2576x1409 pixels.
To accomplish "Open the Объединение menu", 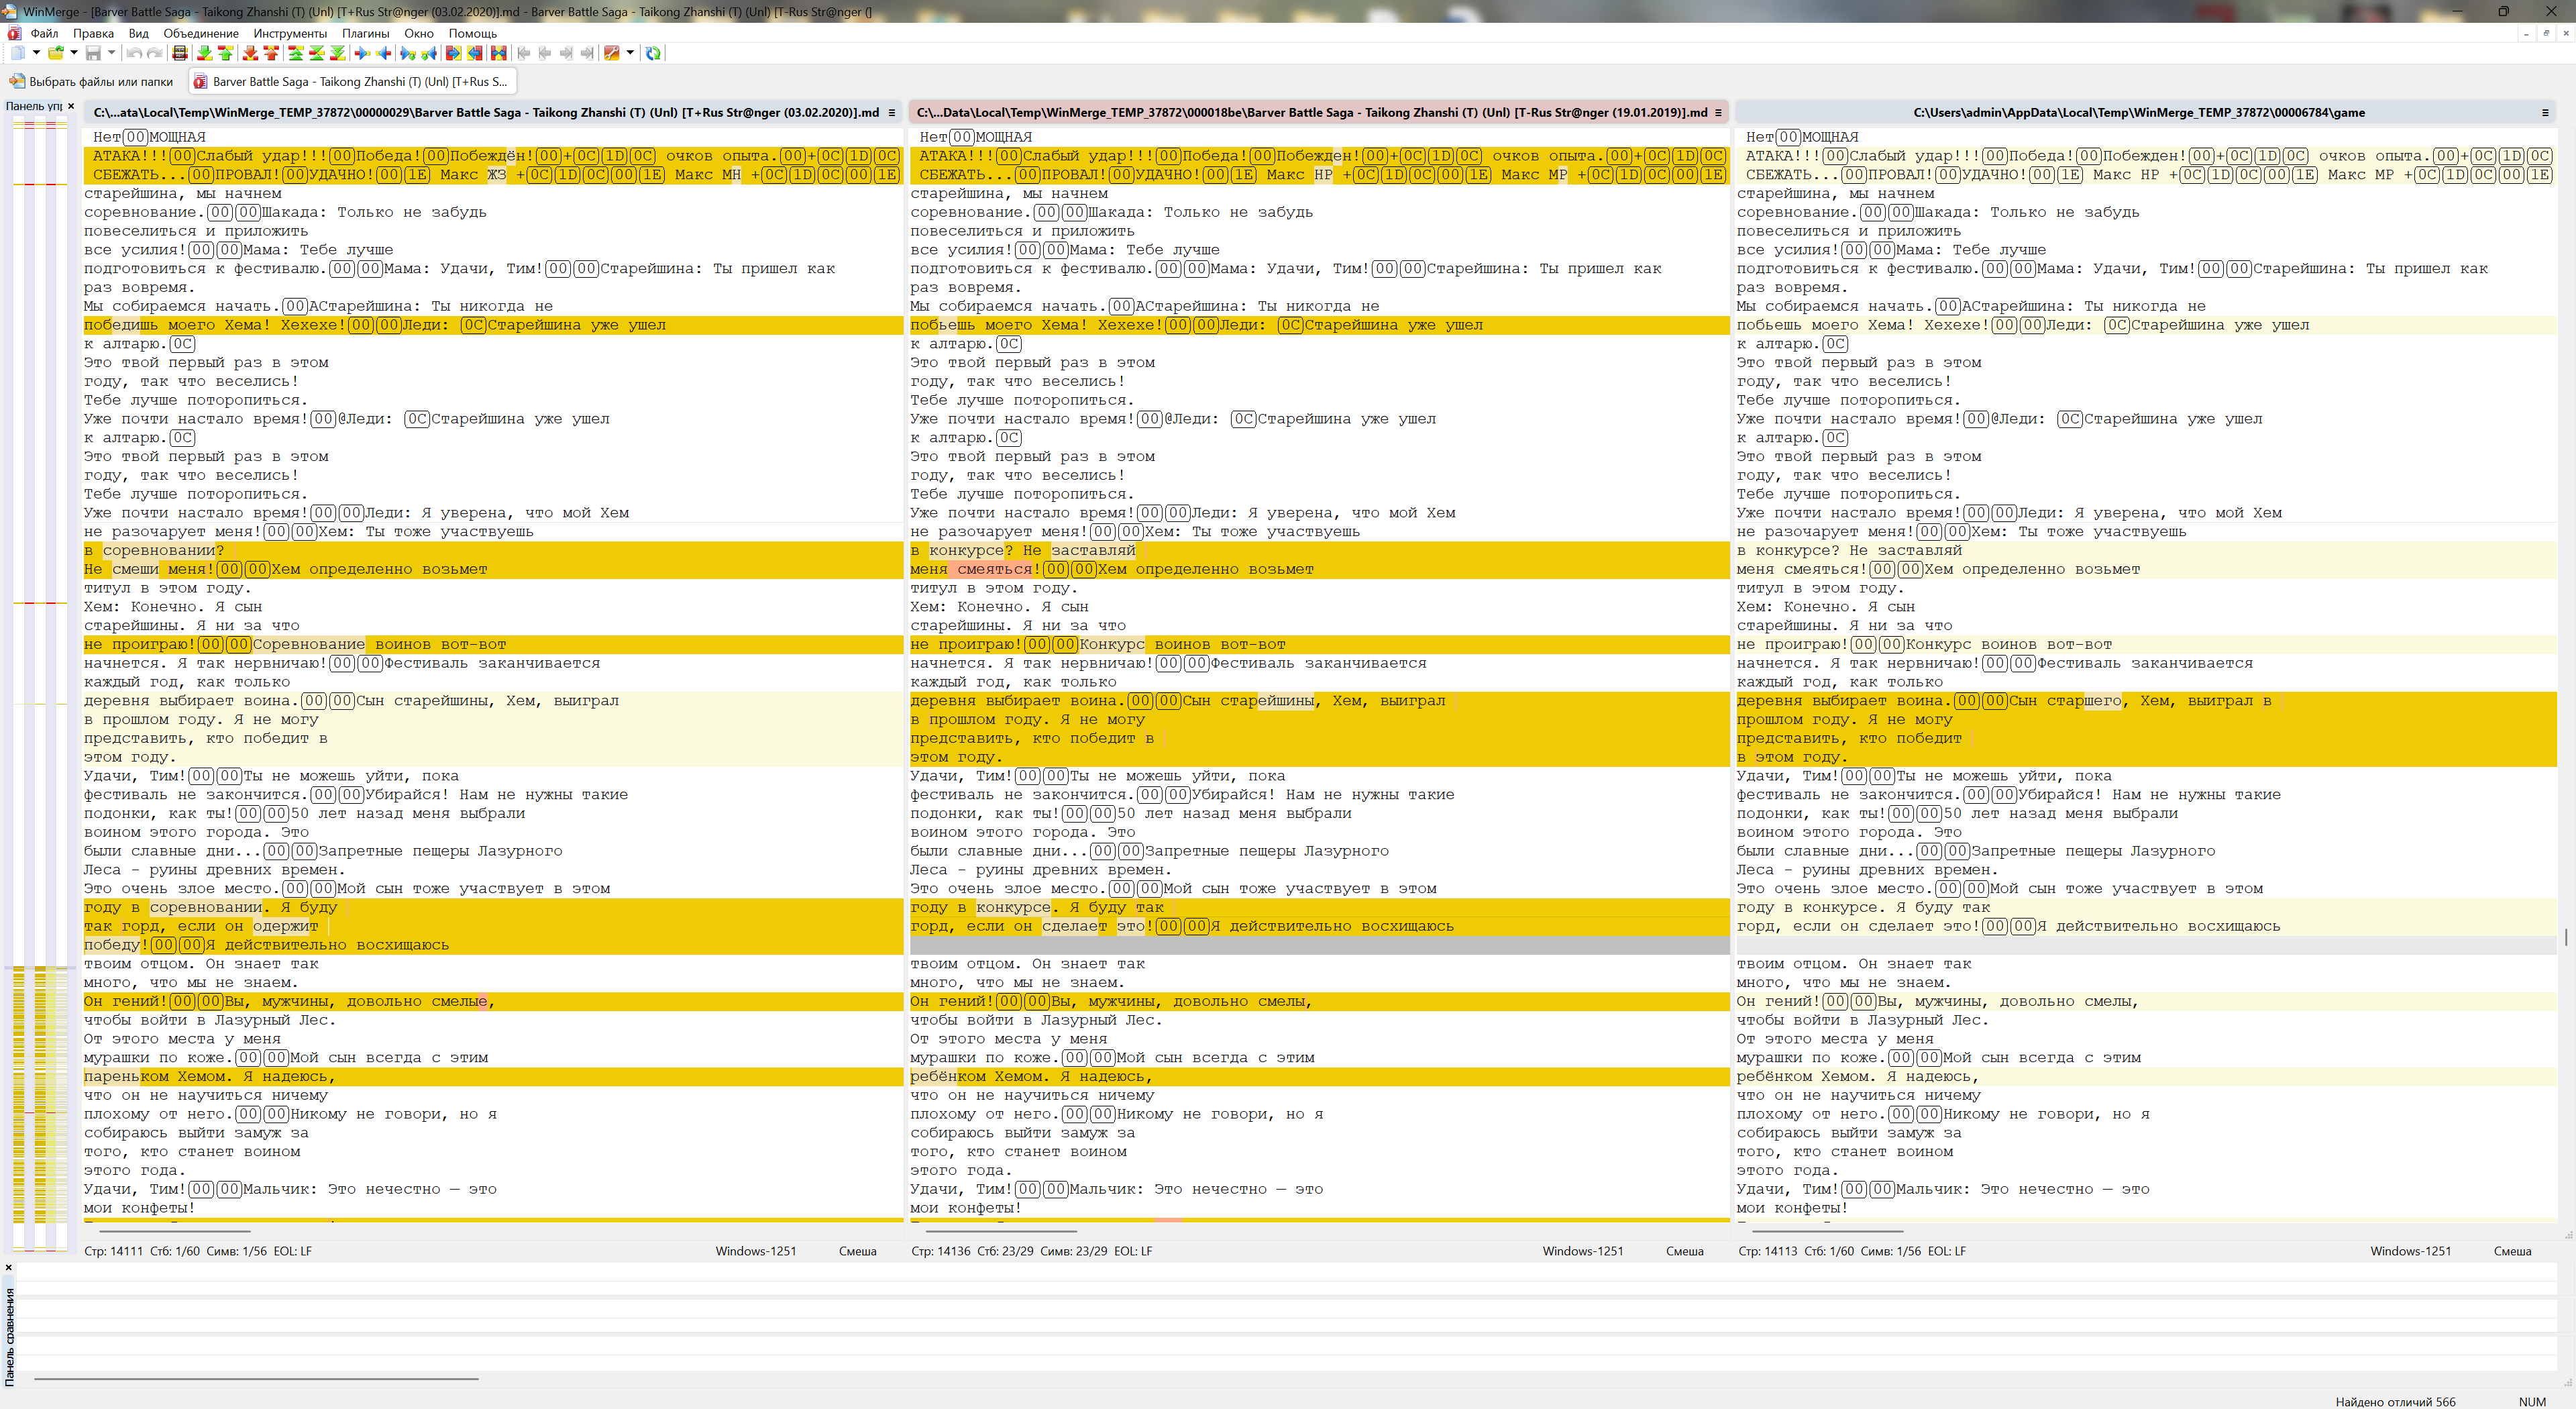I will (201, 33).
